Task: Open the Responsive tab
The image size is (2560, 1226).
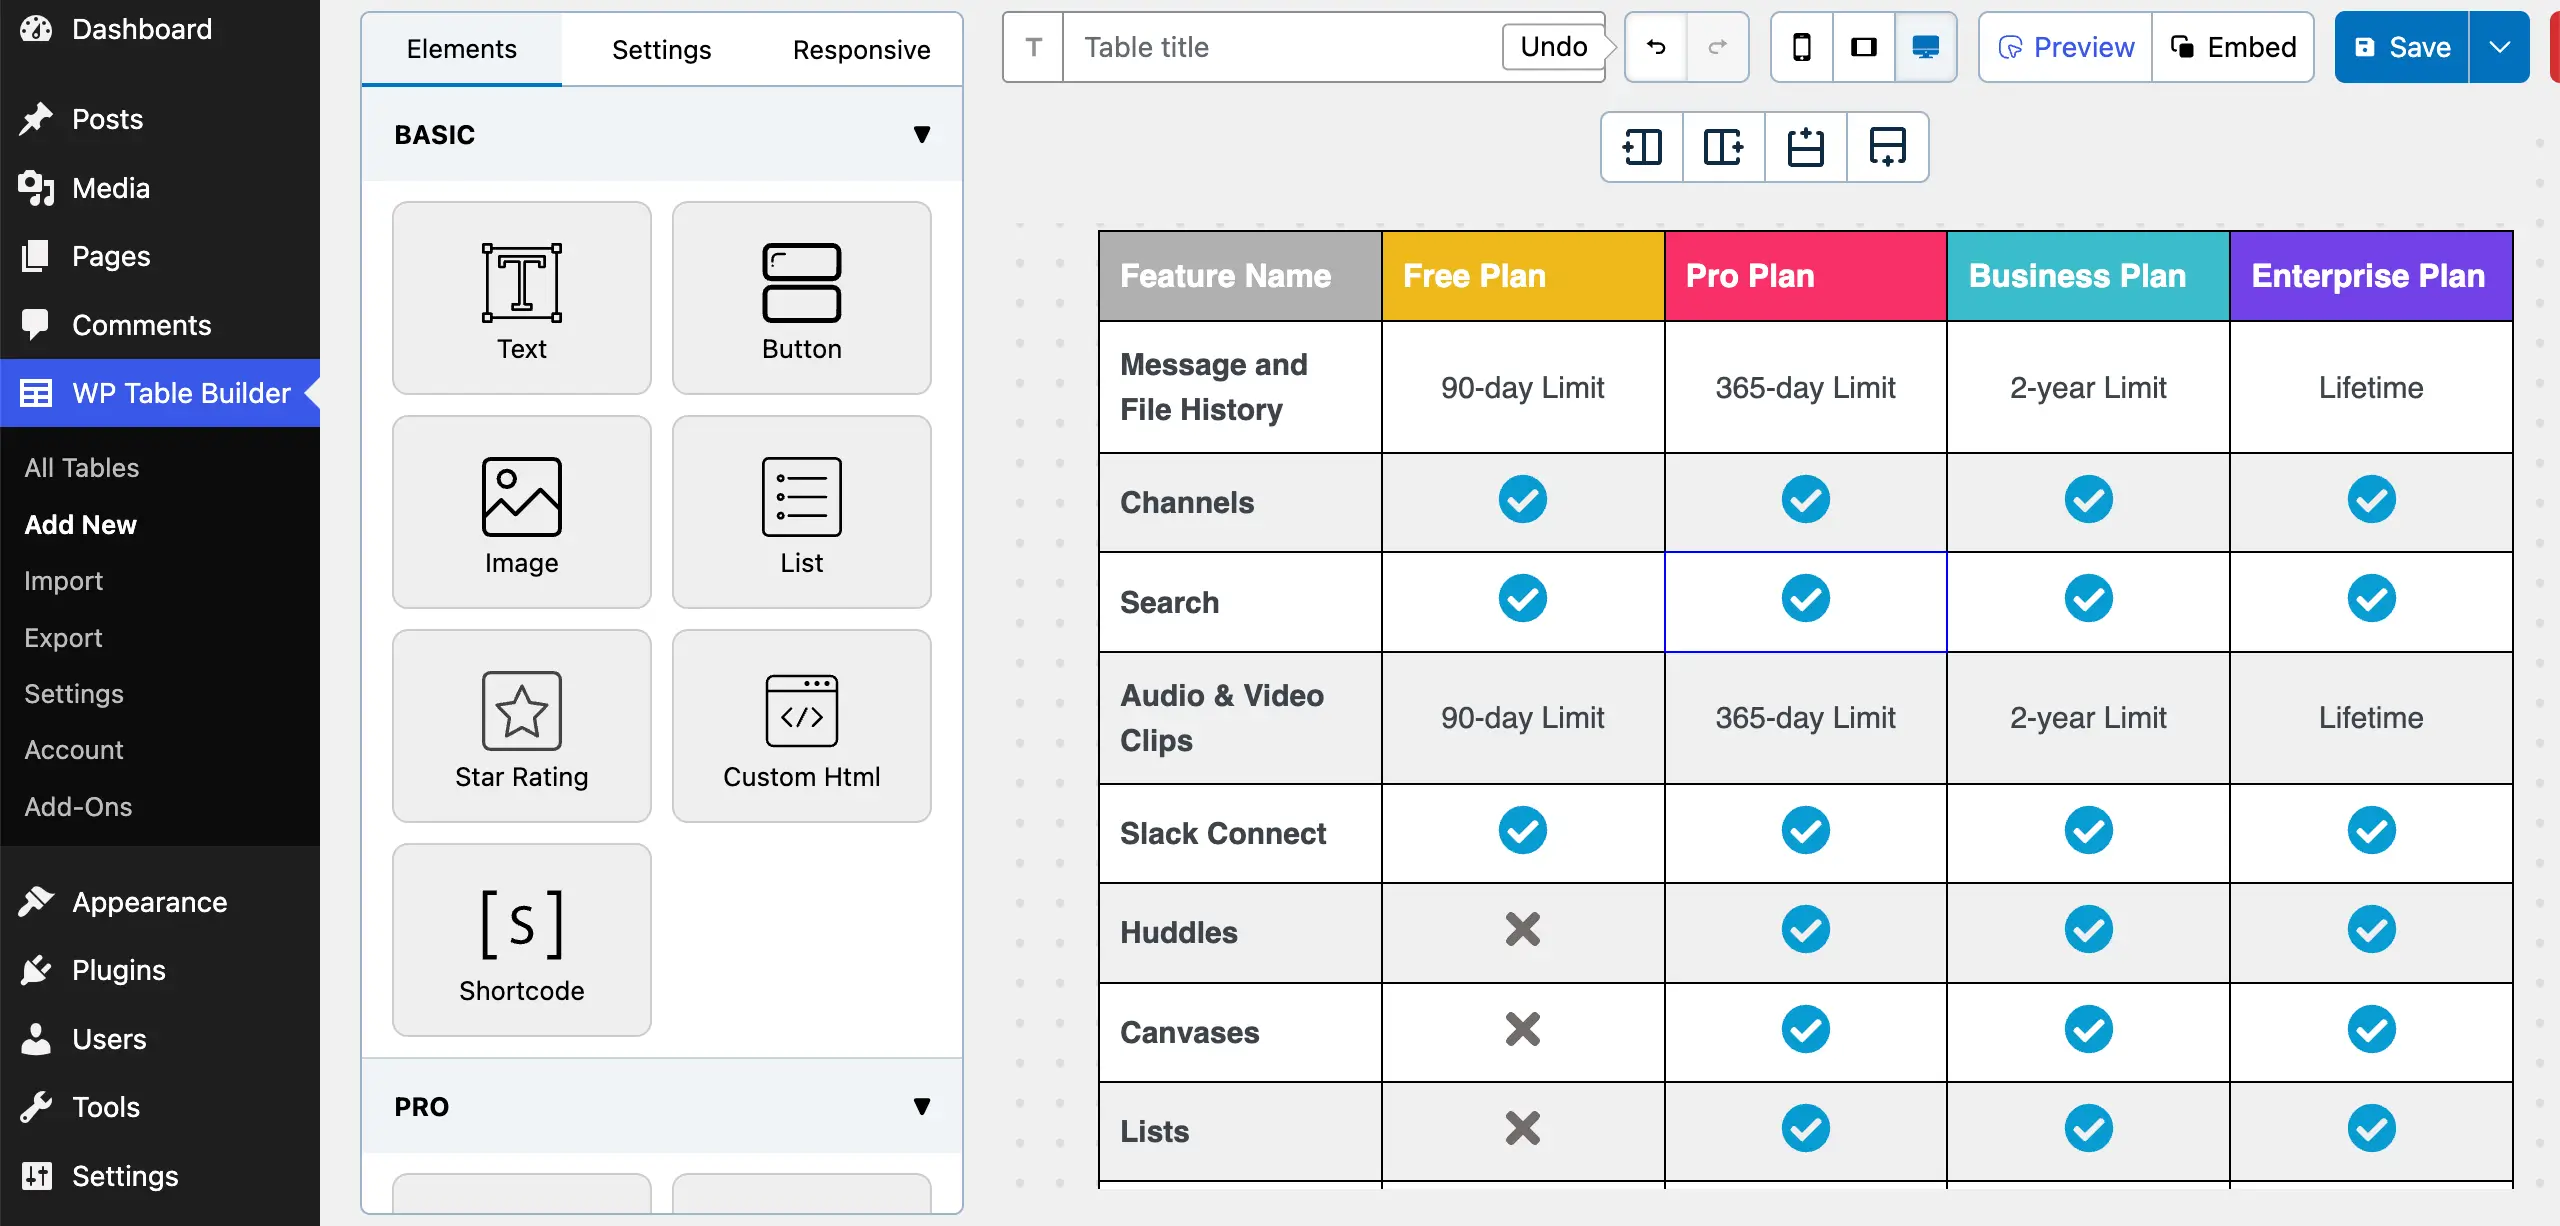Action: pyautogui.click(x=861, y=49)
